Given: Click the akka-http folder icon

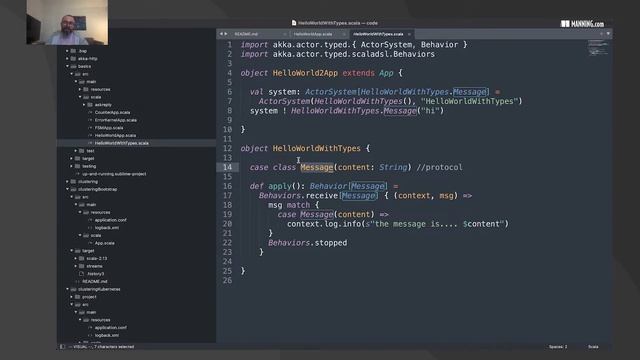Looking at the screenshot, I should tap(73, 59).
